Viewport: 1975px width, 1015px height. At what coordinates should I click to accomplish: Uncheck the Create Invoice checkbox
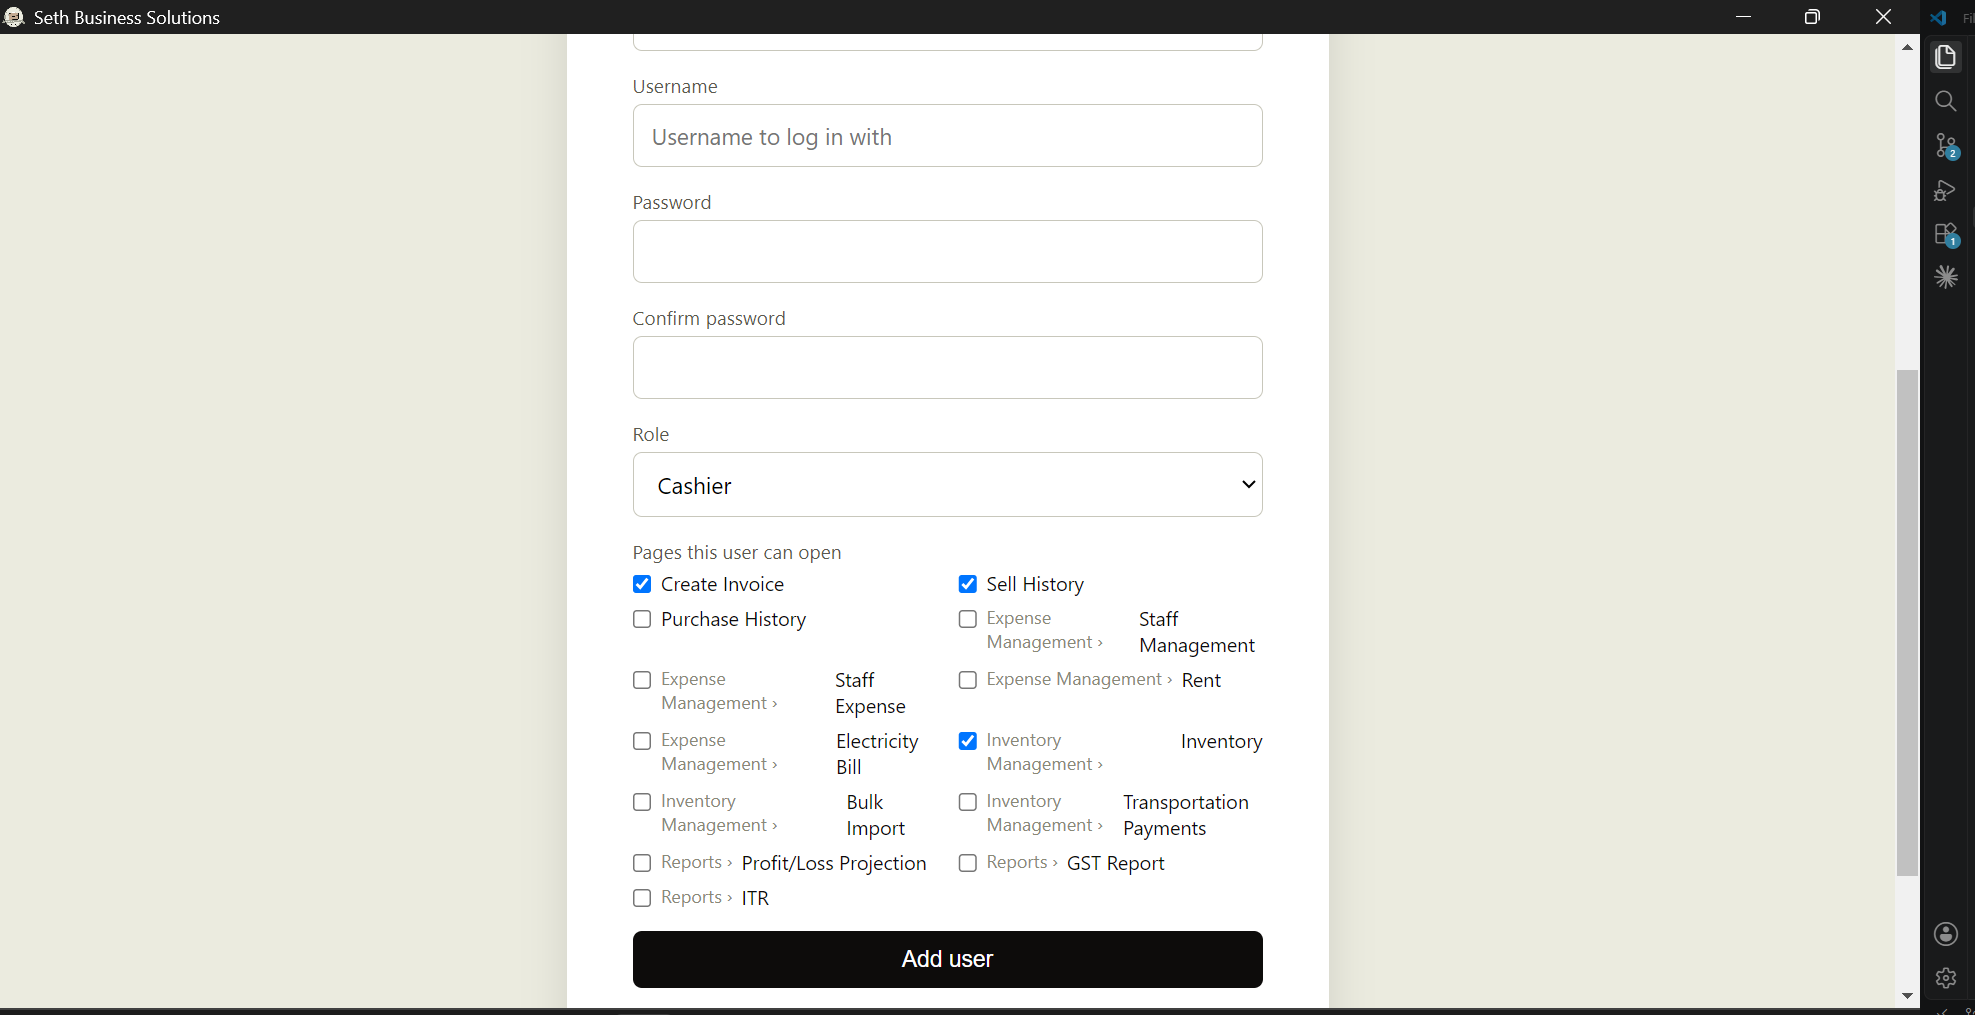(x=642, y=584)
